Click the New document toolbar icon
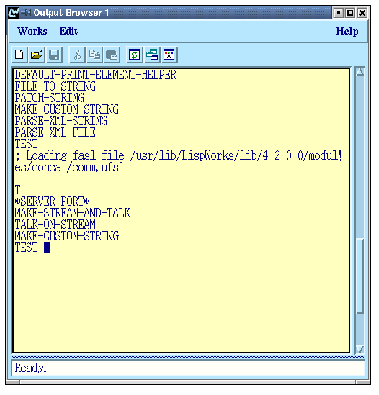Screen dimensions: 379x395 (19, 55)
